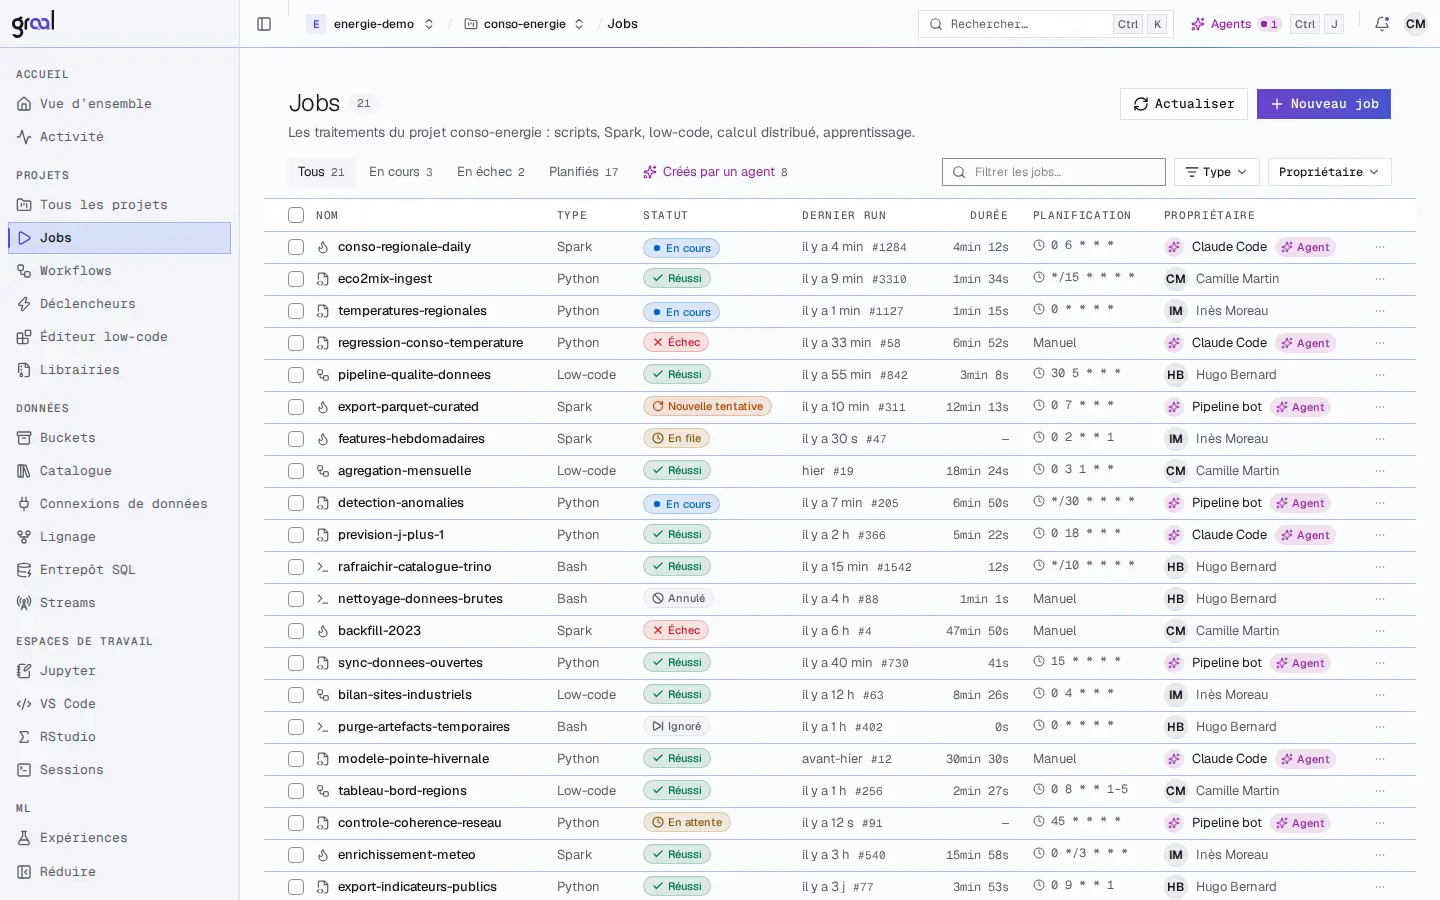Focus the Filtrer les jobs field
The image size is (1440, 900).
1054,172
